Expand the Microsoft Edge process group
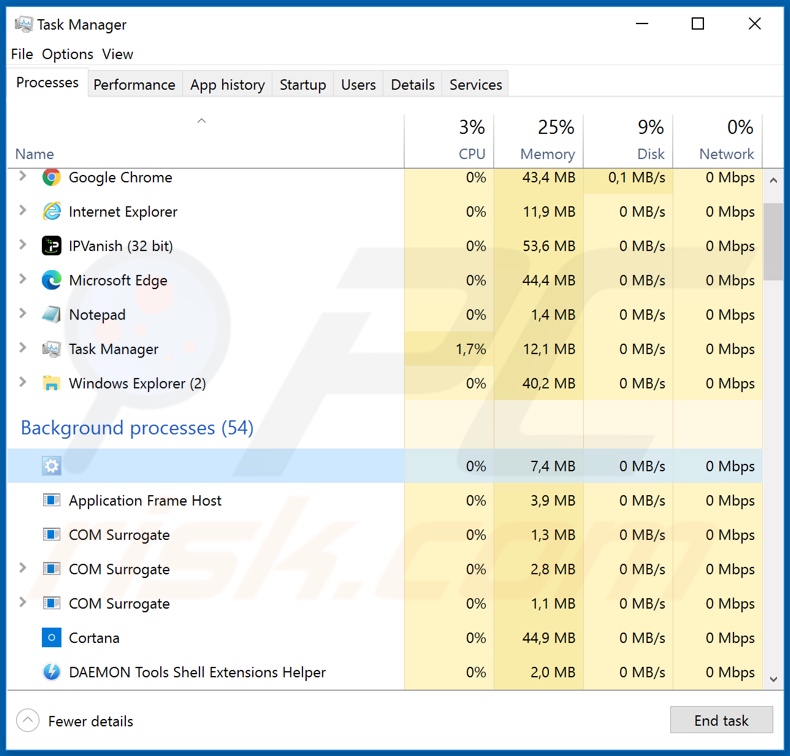790x756 pixels. (22, 279)
